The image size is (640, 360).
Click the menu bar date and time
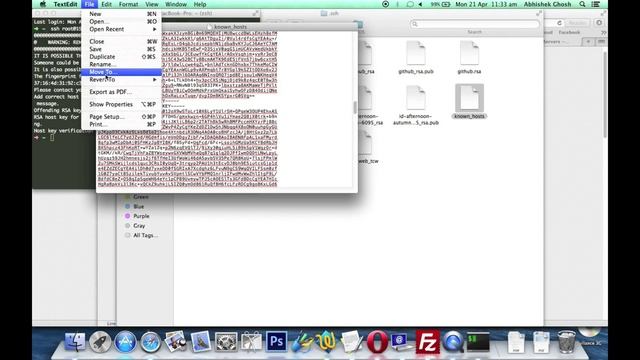tap(486, 4)
